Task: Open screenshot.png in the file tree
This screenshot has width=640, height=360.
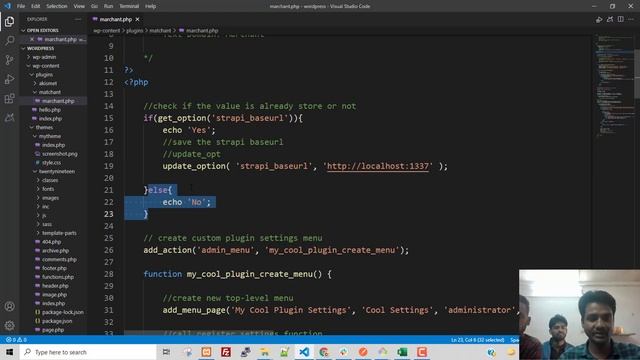Action: [60, 154]
